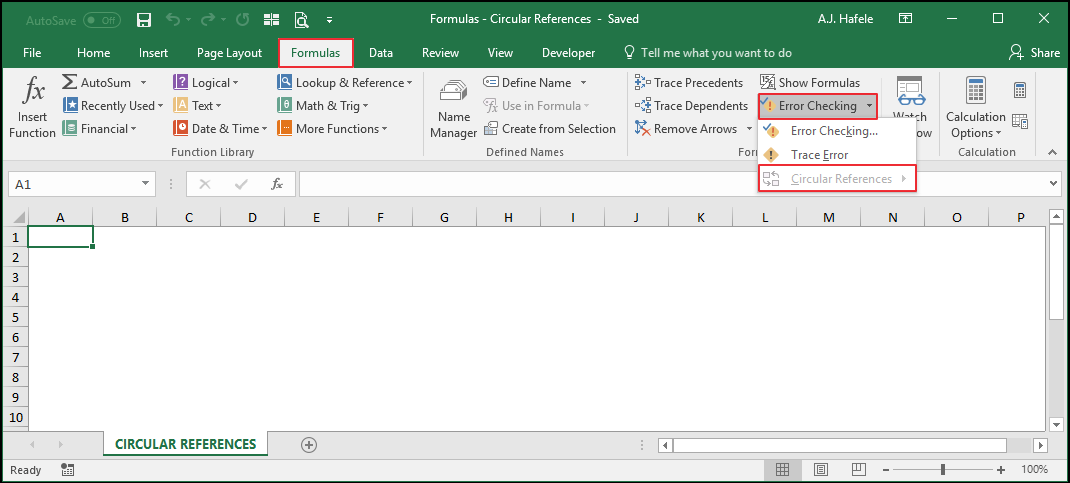Viewport: 1070px width, 483px height.
Task: Click the zoom in plus button
Action: [x=1001, y=469]
